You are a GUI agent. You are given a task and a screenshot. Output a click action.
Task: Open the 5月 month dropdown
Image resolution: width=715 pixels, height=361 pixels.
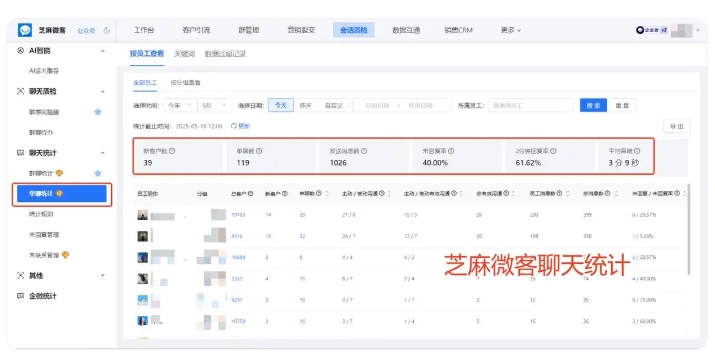214,105
